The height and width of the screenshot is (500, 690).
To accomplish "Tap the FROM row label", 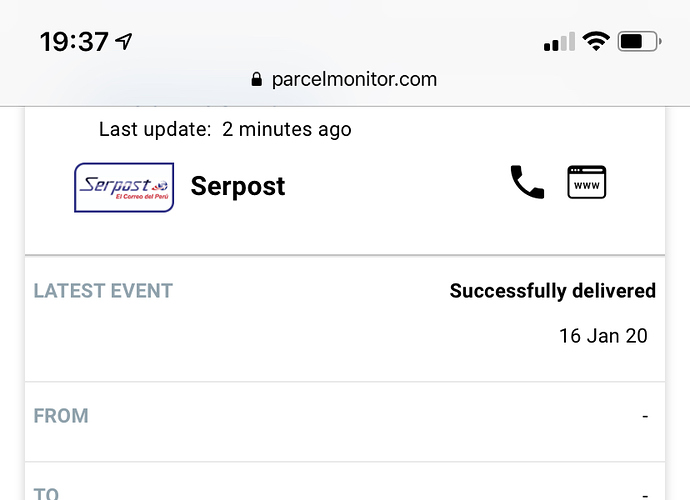I will pos(61,416).
